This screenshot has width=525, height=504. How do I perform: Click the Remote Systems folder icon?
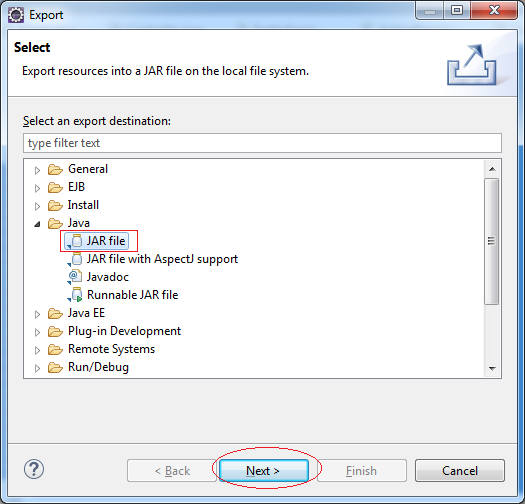click(x=55, y=350)
